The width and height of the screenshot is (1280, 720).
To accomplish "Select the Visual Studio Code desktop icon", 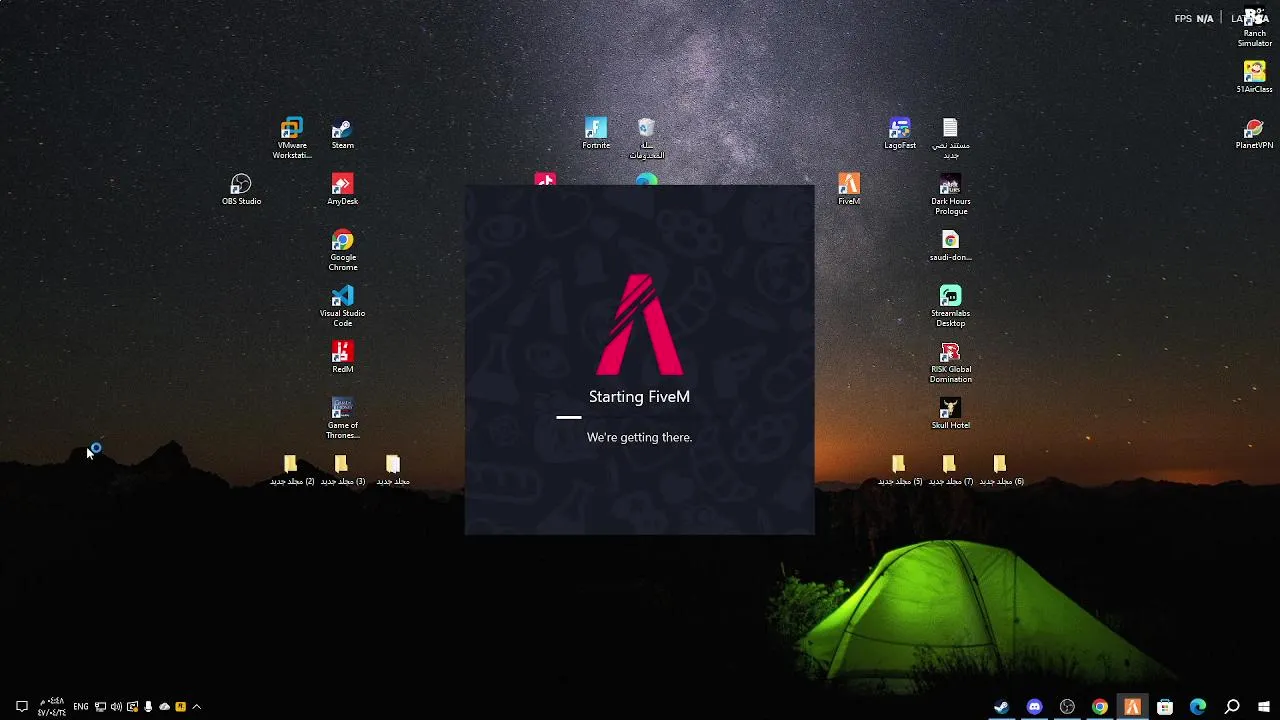I will point(342,306).
